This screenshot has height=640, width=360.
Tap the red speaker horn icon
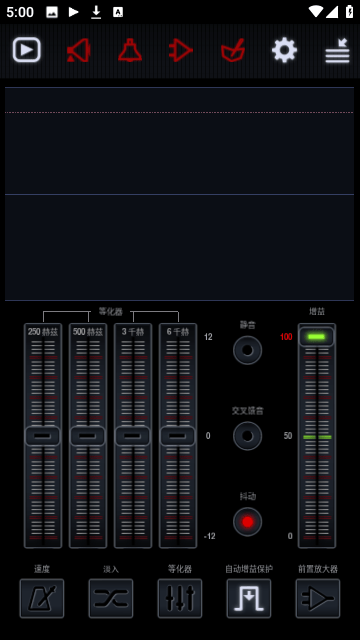[x=78, y=50]
